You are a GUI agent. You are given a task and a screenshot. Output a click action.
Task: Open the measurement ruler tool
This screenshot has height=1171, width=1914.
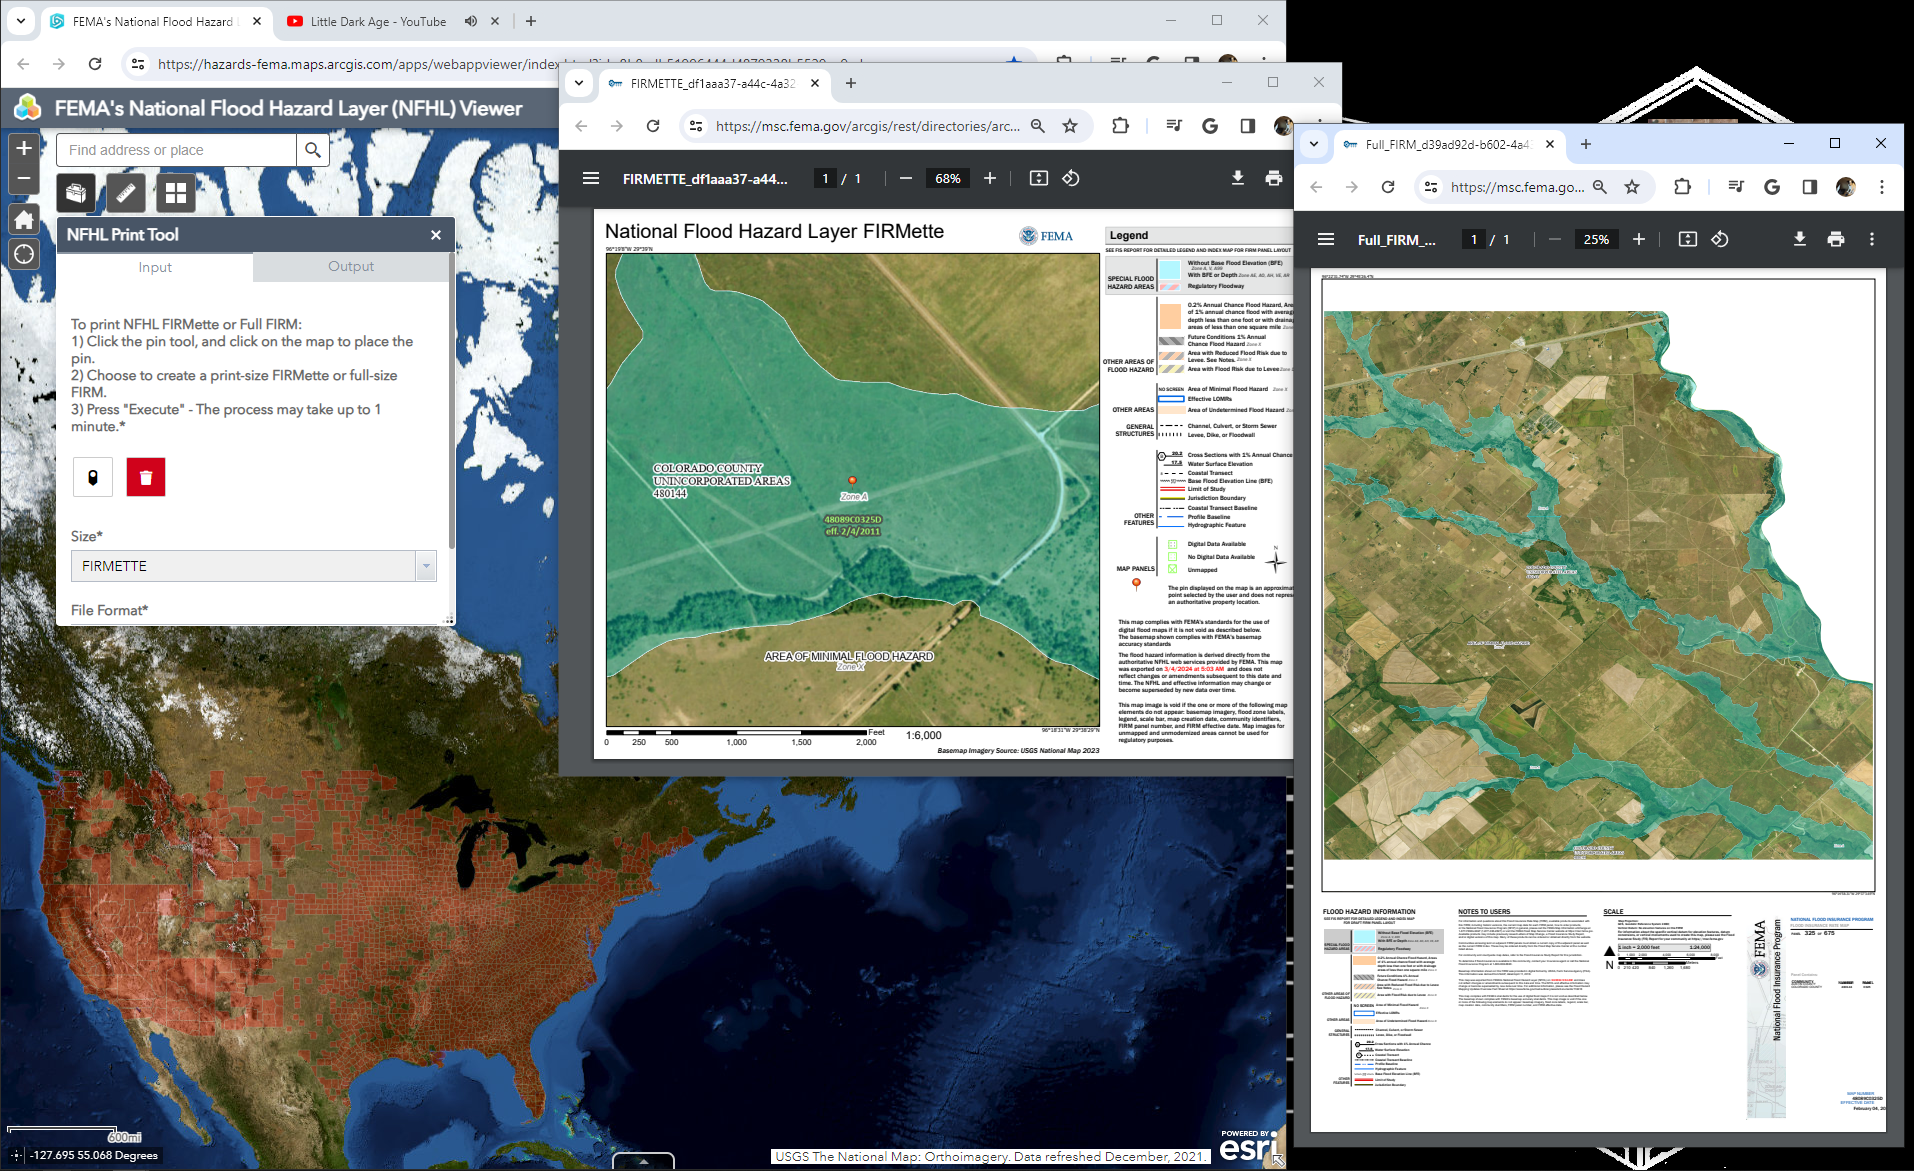[x=126, y=193]
